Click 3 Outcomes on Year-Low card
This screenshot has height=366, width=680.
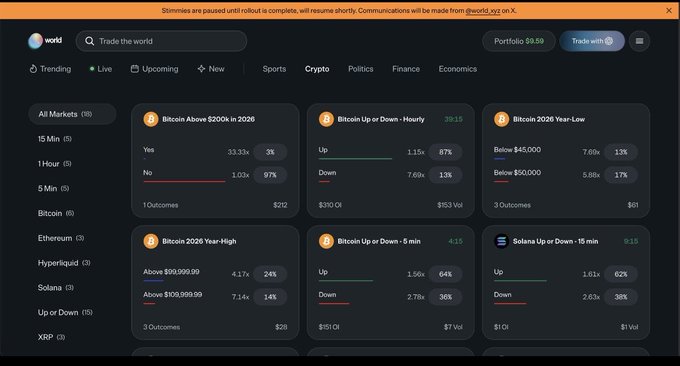coord(512,205)
